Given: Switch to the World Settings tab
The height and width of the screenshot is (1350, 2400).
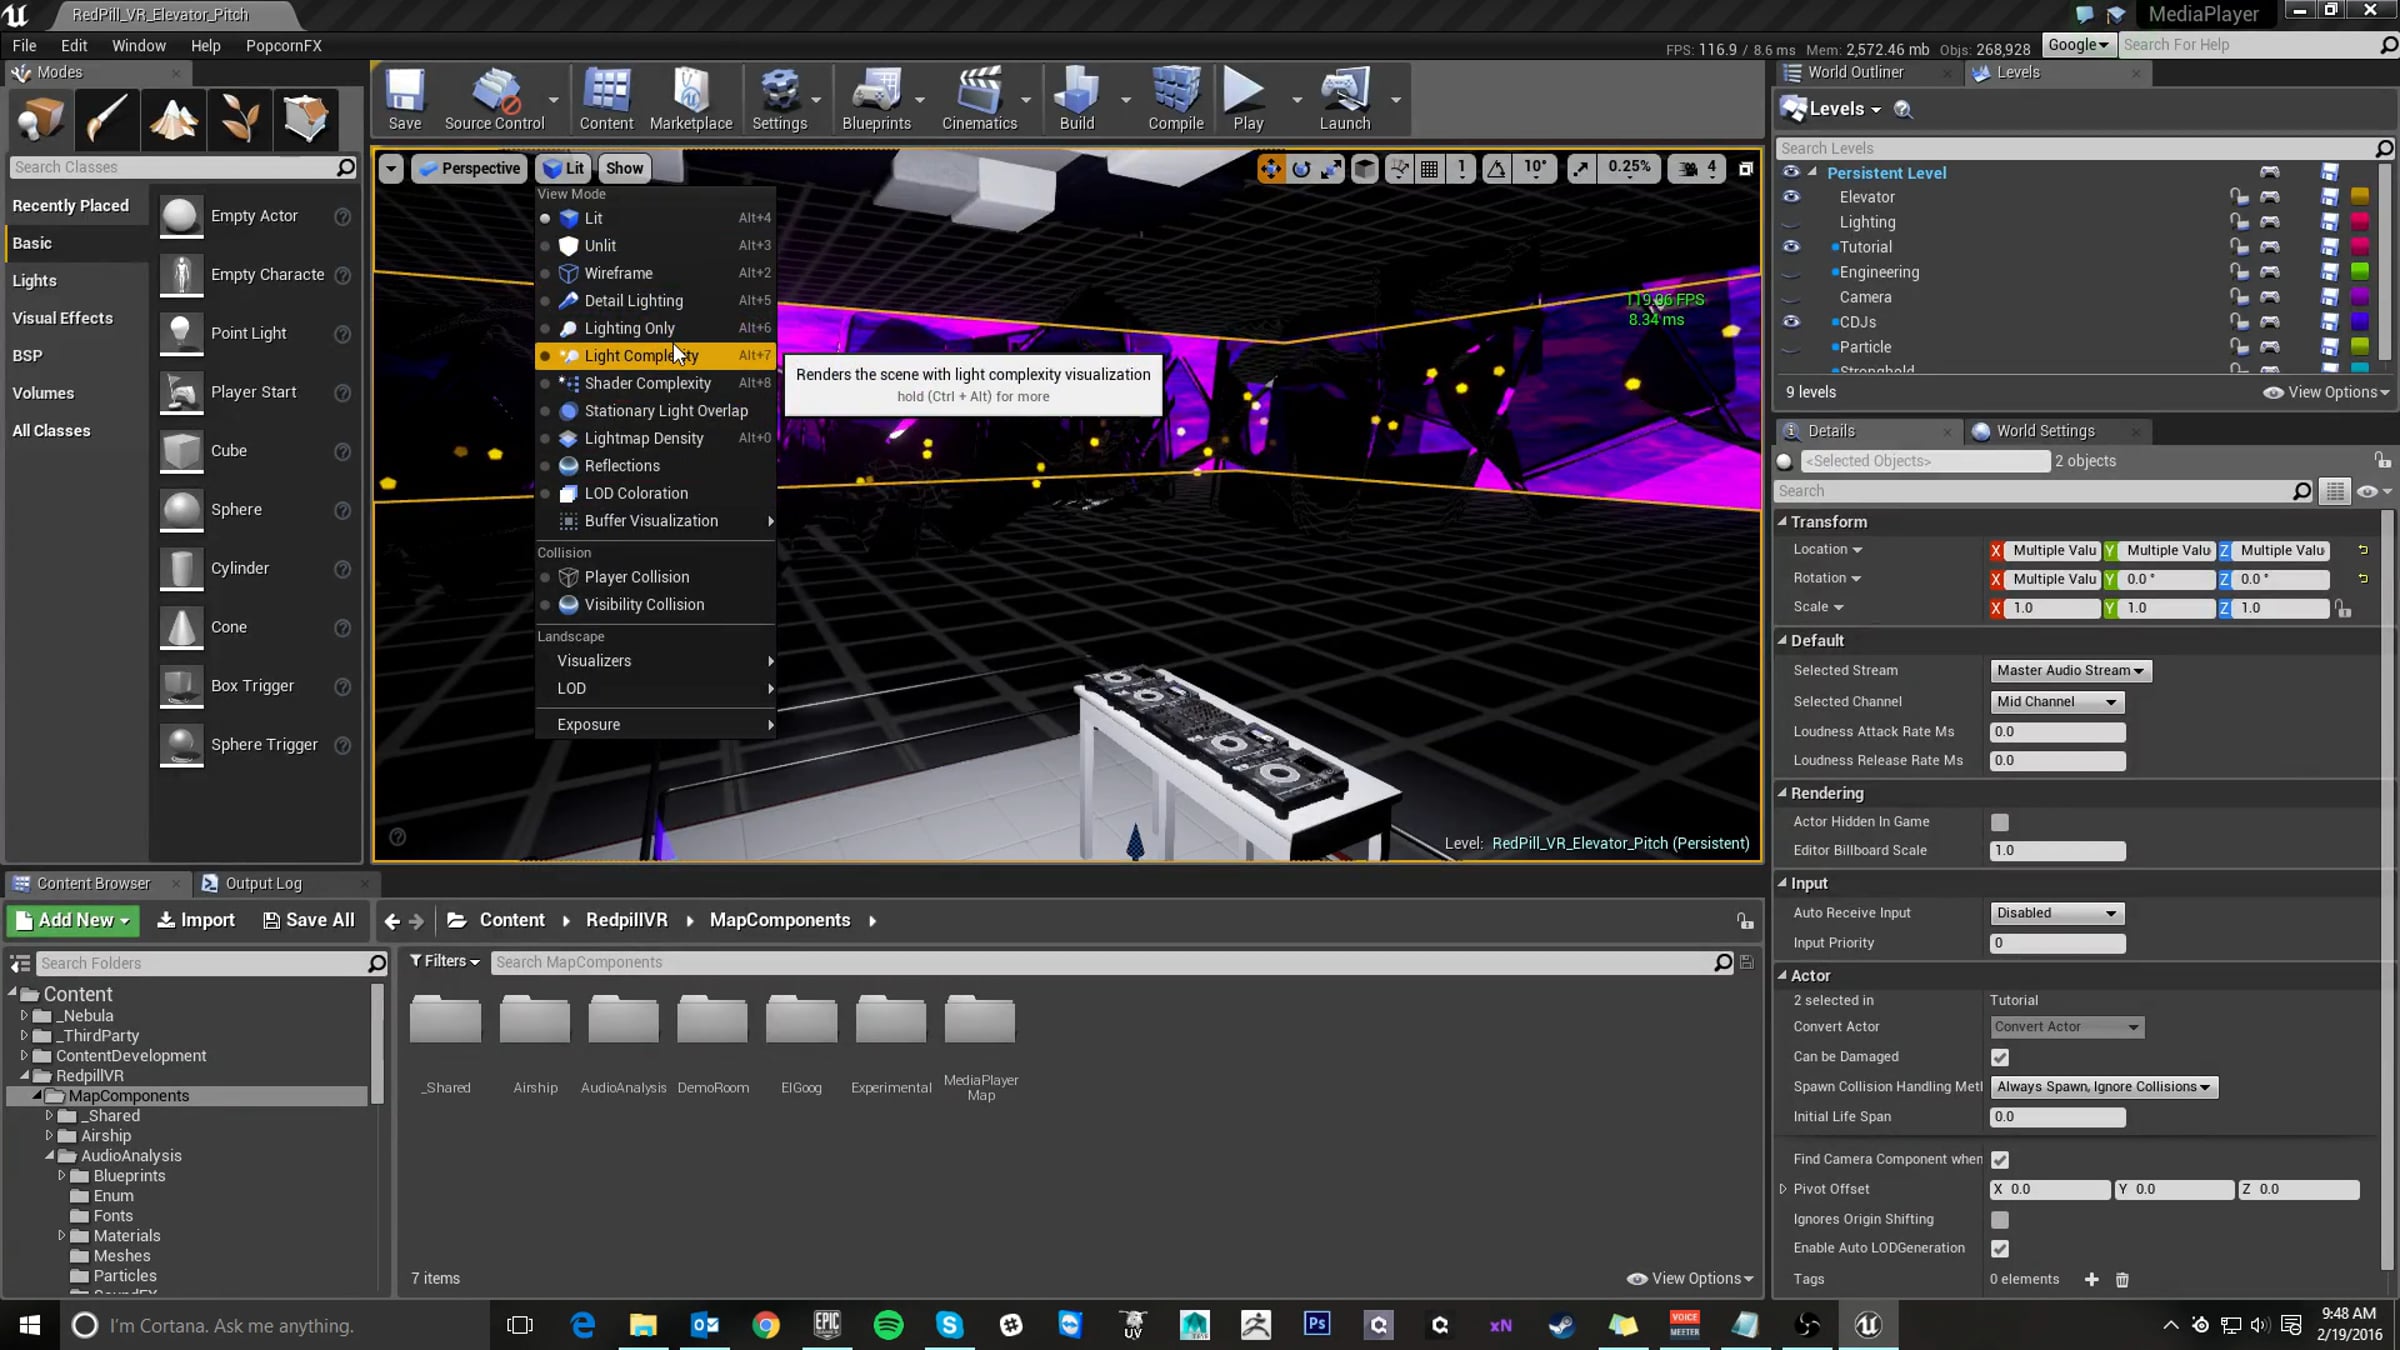Looking at the screenshot, I should tap(2044, 431).
